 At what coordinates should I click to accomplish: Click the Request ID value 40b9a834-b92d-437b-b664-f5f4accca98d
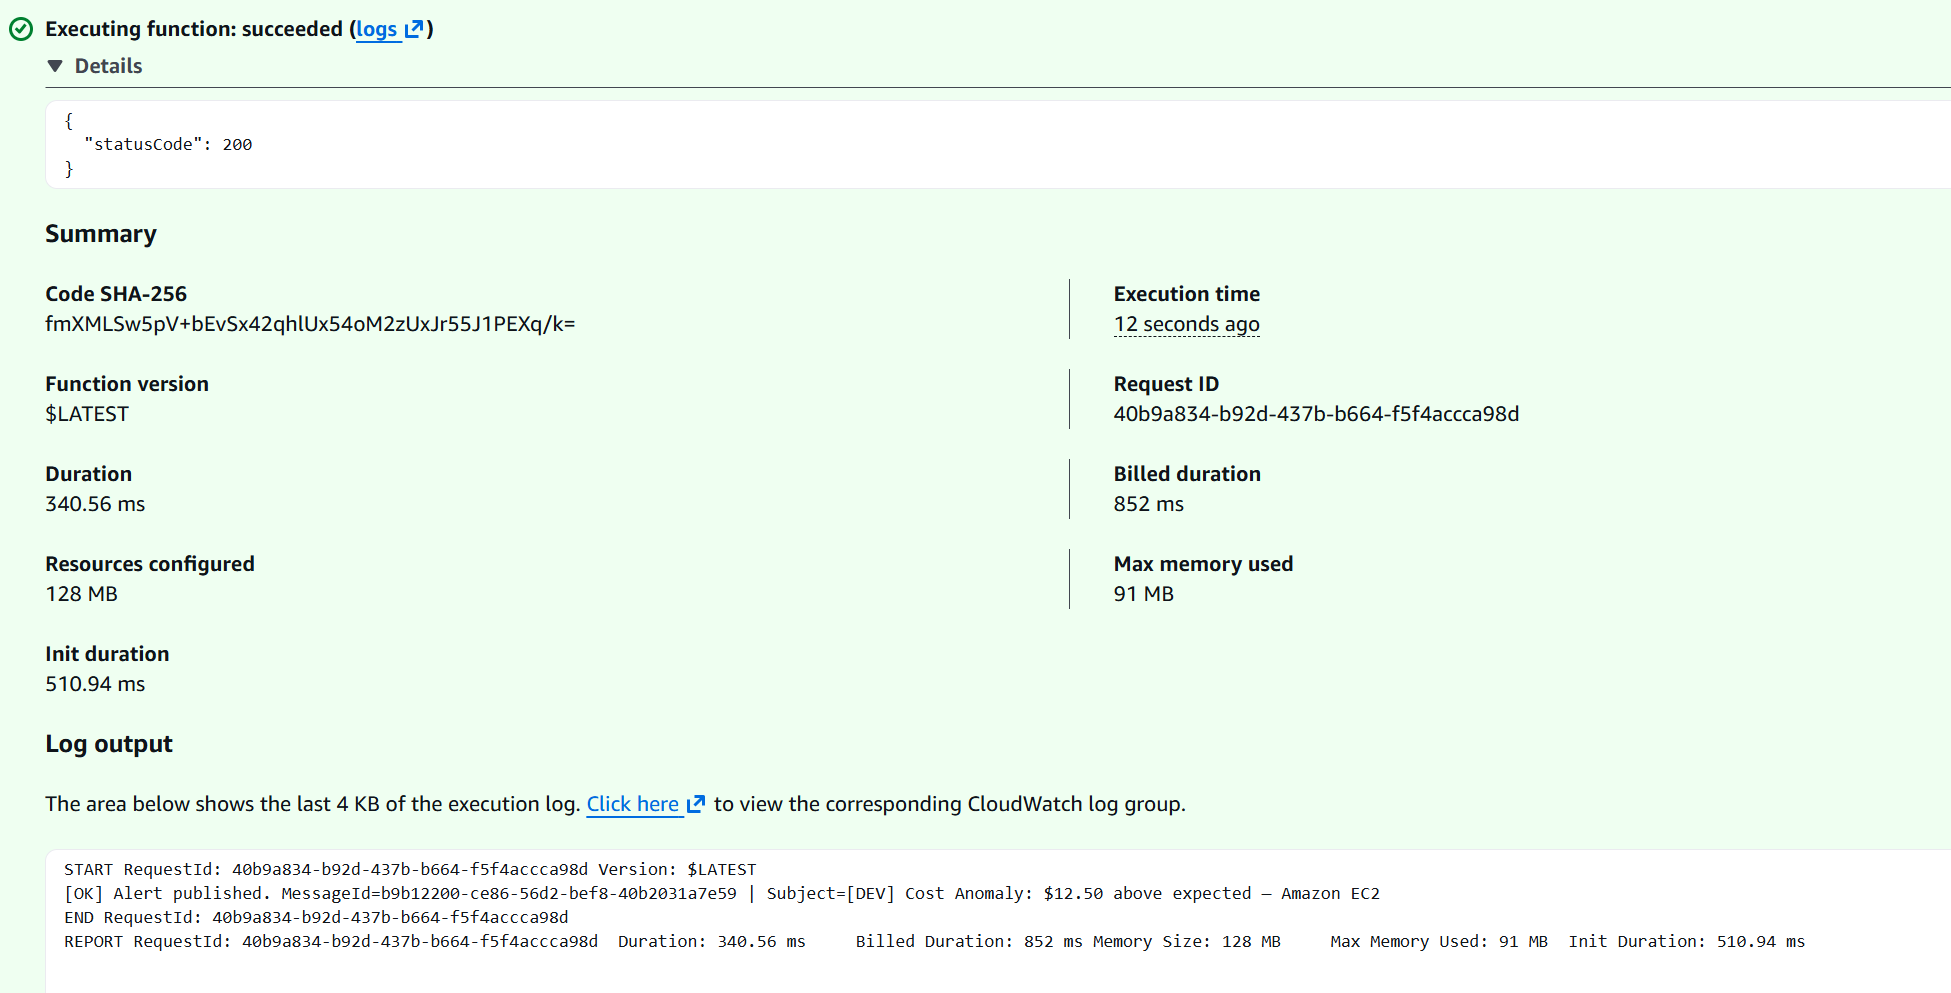click(1316, 414)
